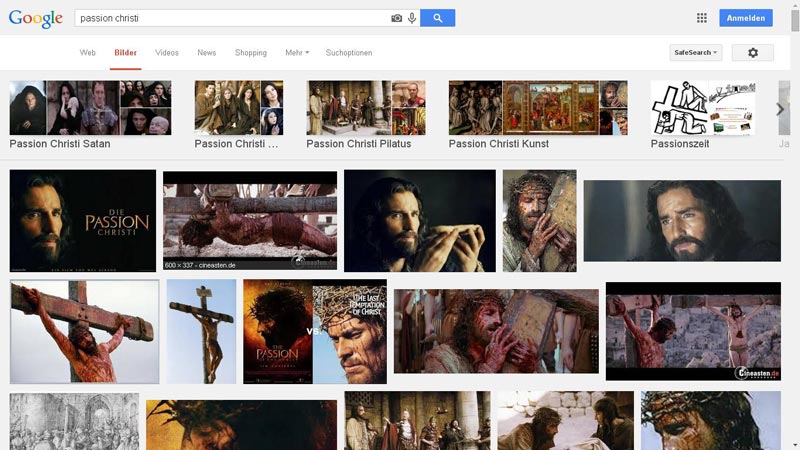Open the man holding bread image
The height and width of the screenshot is (450, 800).
click(419, 221)
